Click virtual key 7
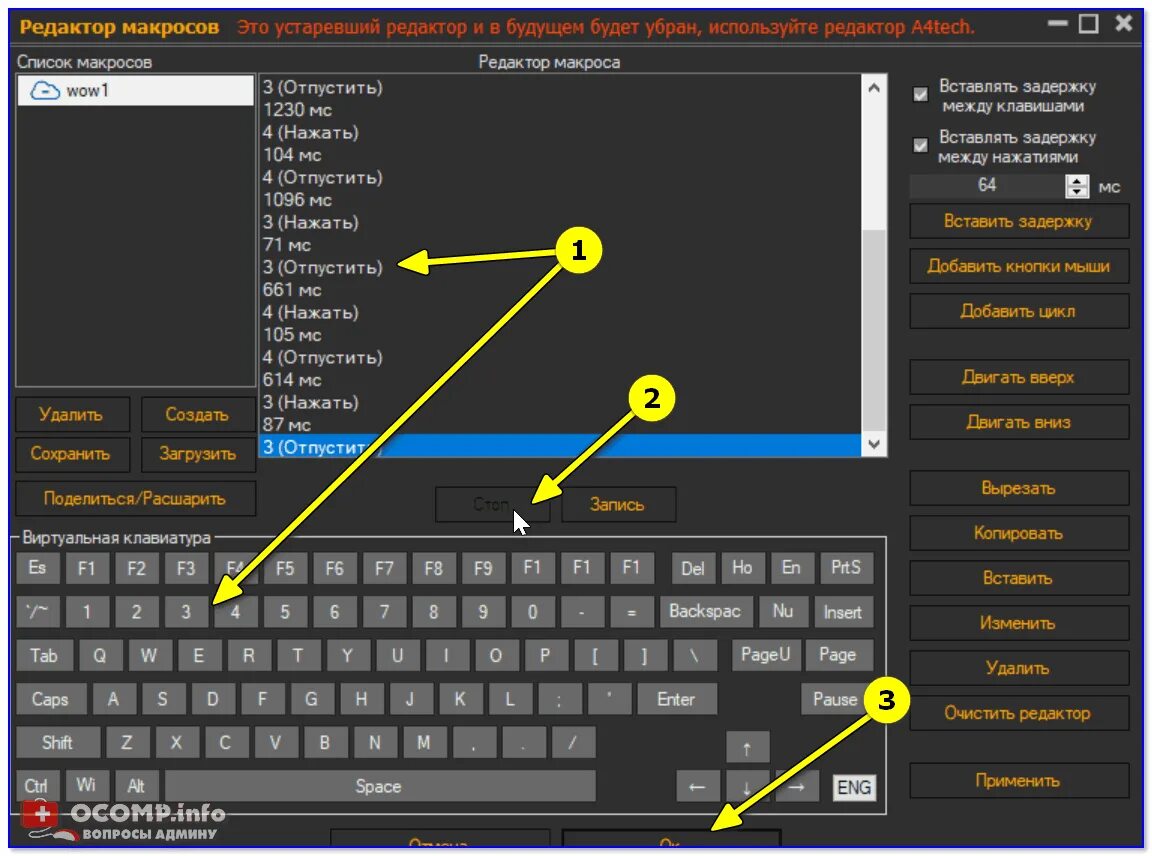Image resolution: width=1152 pixels, height=856 pixels. coord(384,611)
